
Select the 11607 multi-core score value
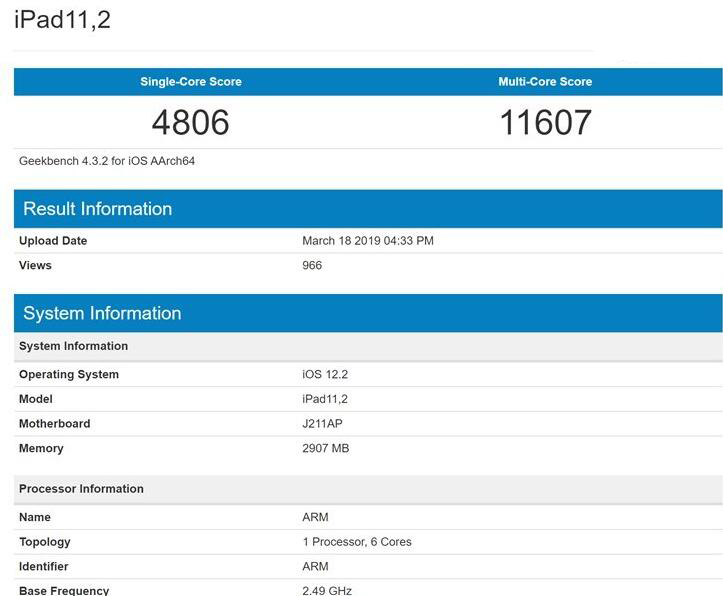coord(545,123)
